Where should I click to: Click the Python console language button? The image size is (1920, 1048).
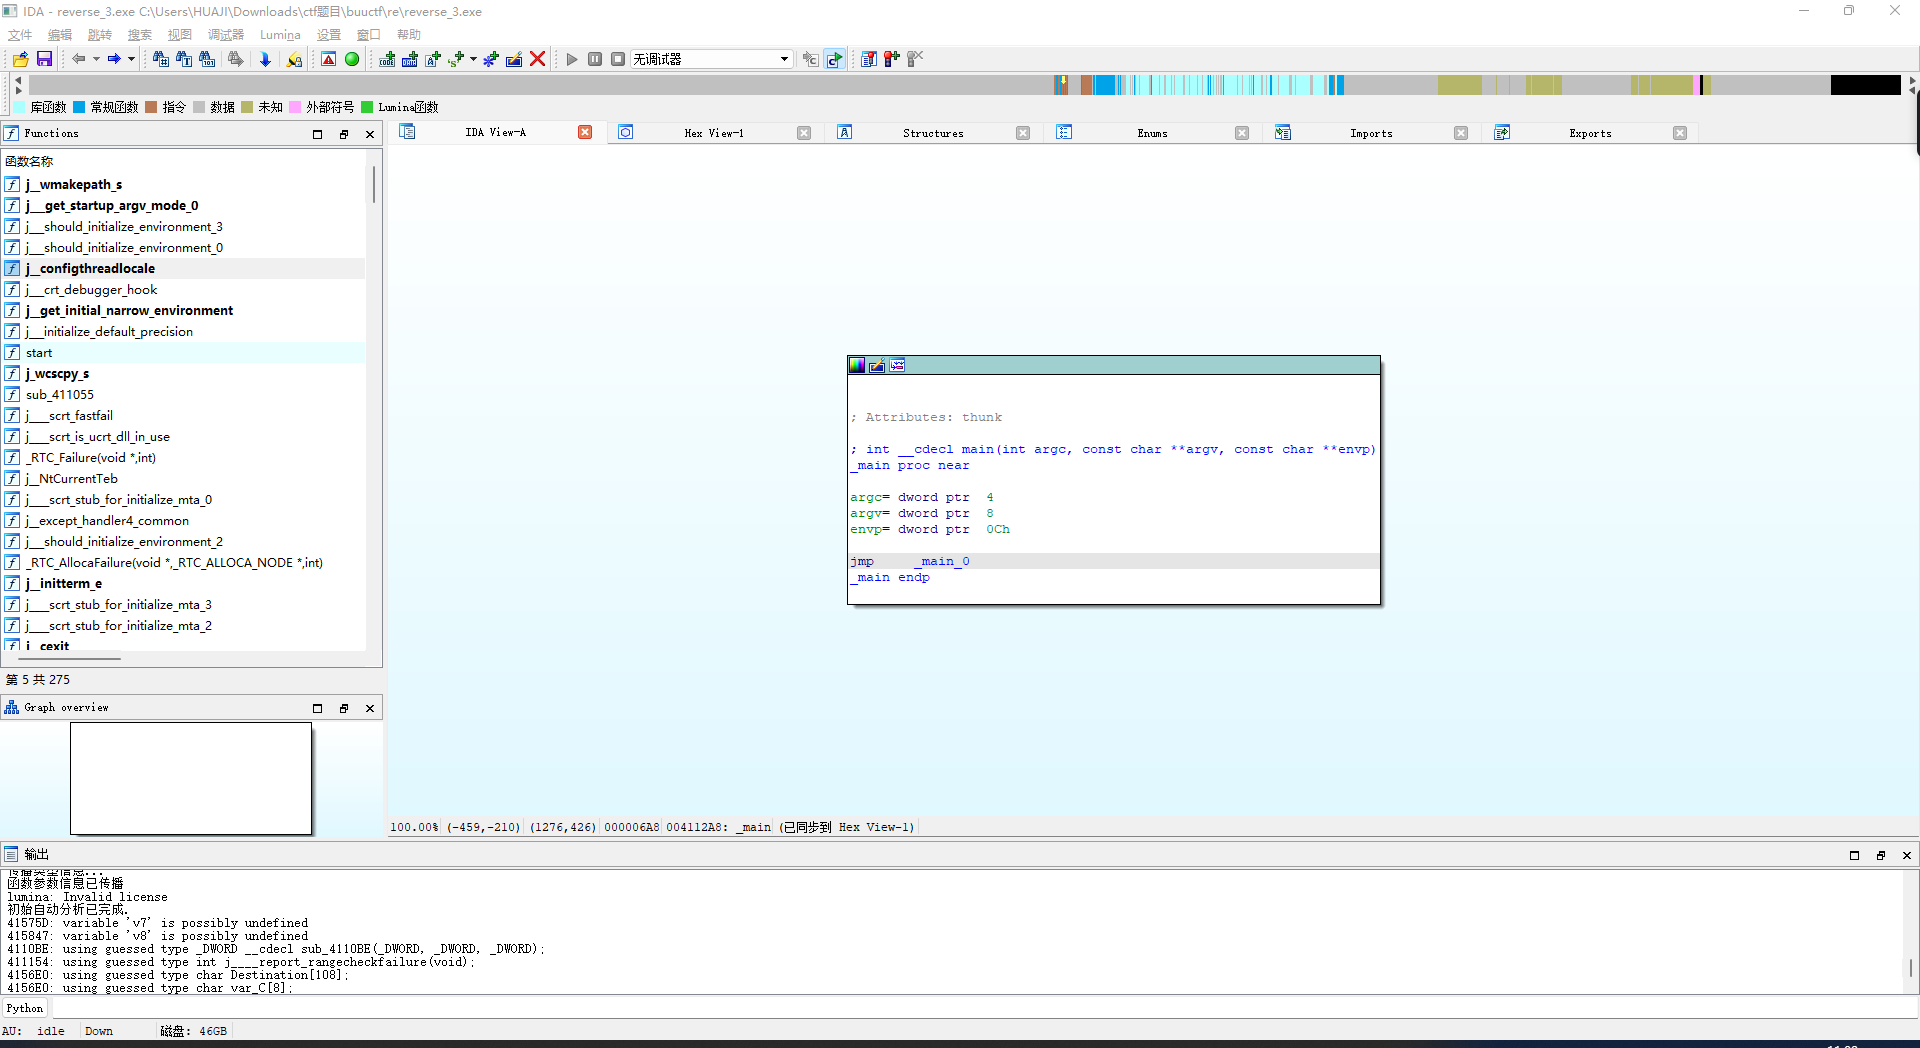pyautogui.click(x=25, y=1008)
